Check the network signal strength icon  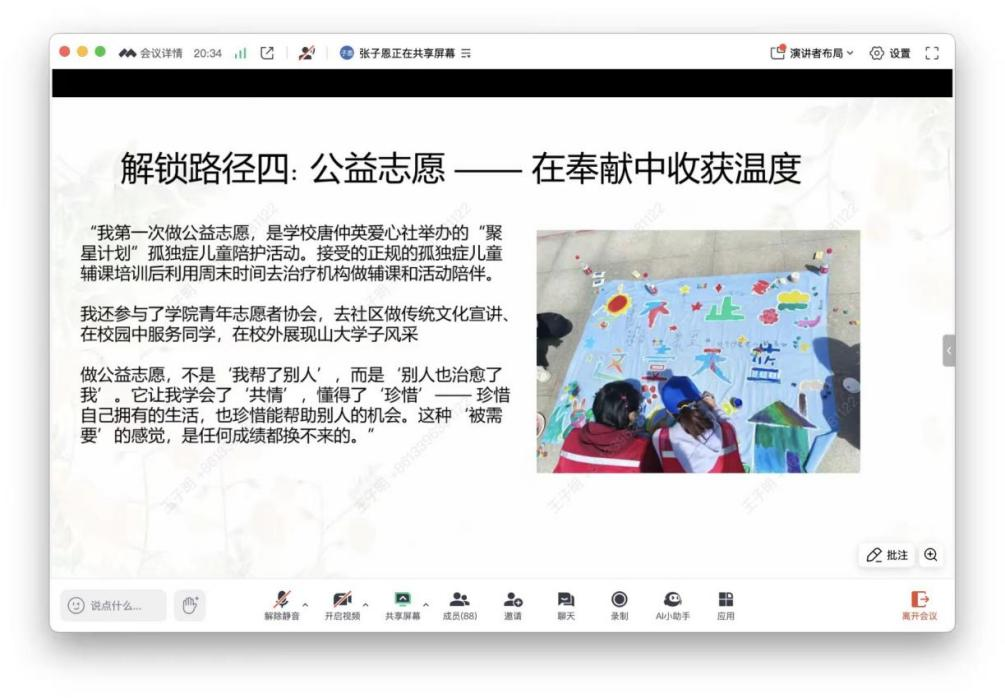[x=239, y=53]
